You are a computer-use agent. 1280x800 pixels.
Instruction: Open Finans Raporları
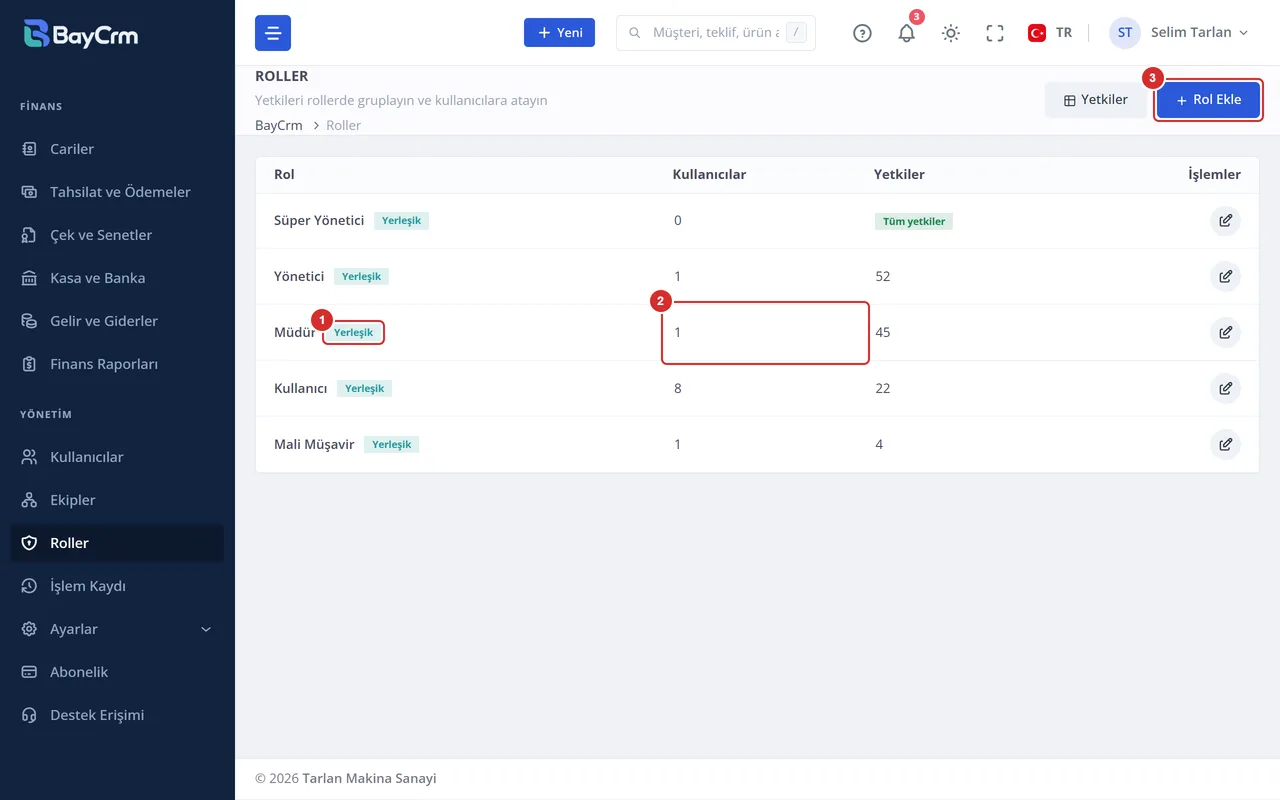117,364
